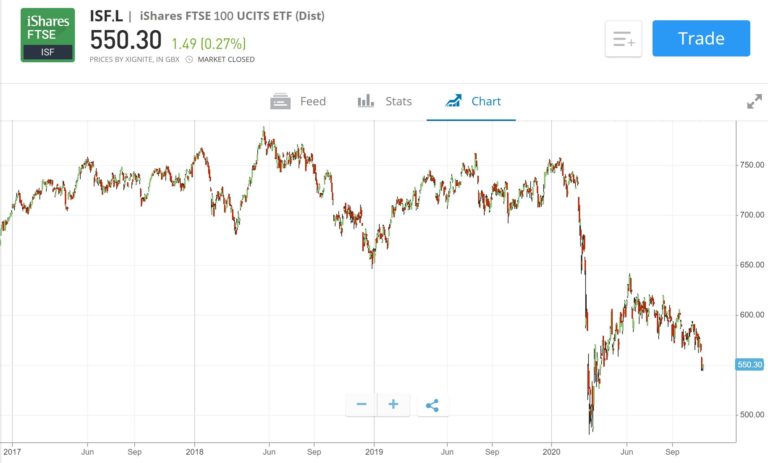Click the 2020 marker on time axis

click(552, 452)
